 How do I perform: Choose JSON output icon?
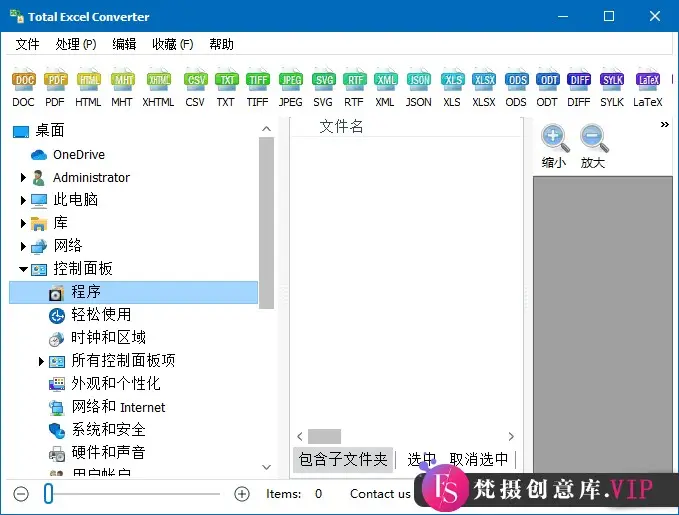pyautogui.click(x=418, y=87)
